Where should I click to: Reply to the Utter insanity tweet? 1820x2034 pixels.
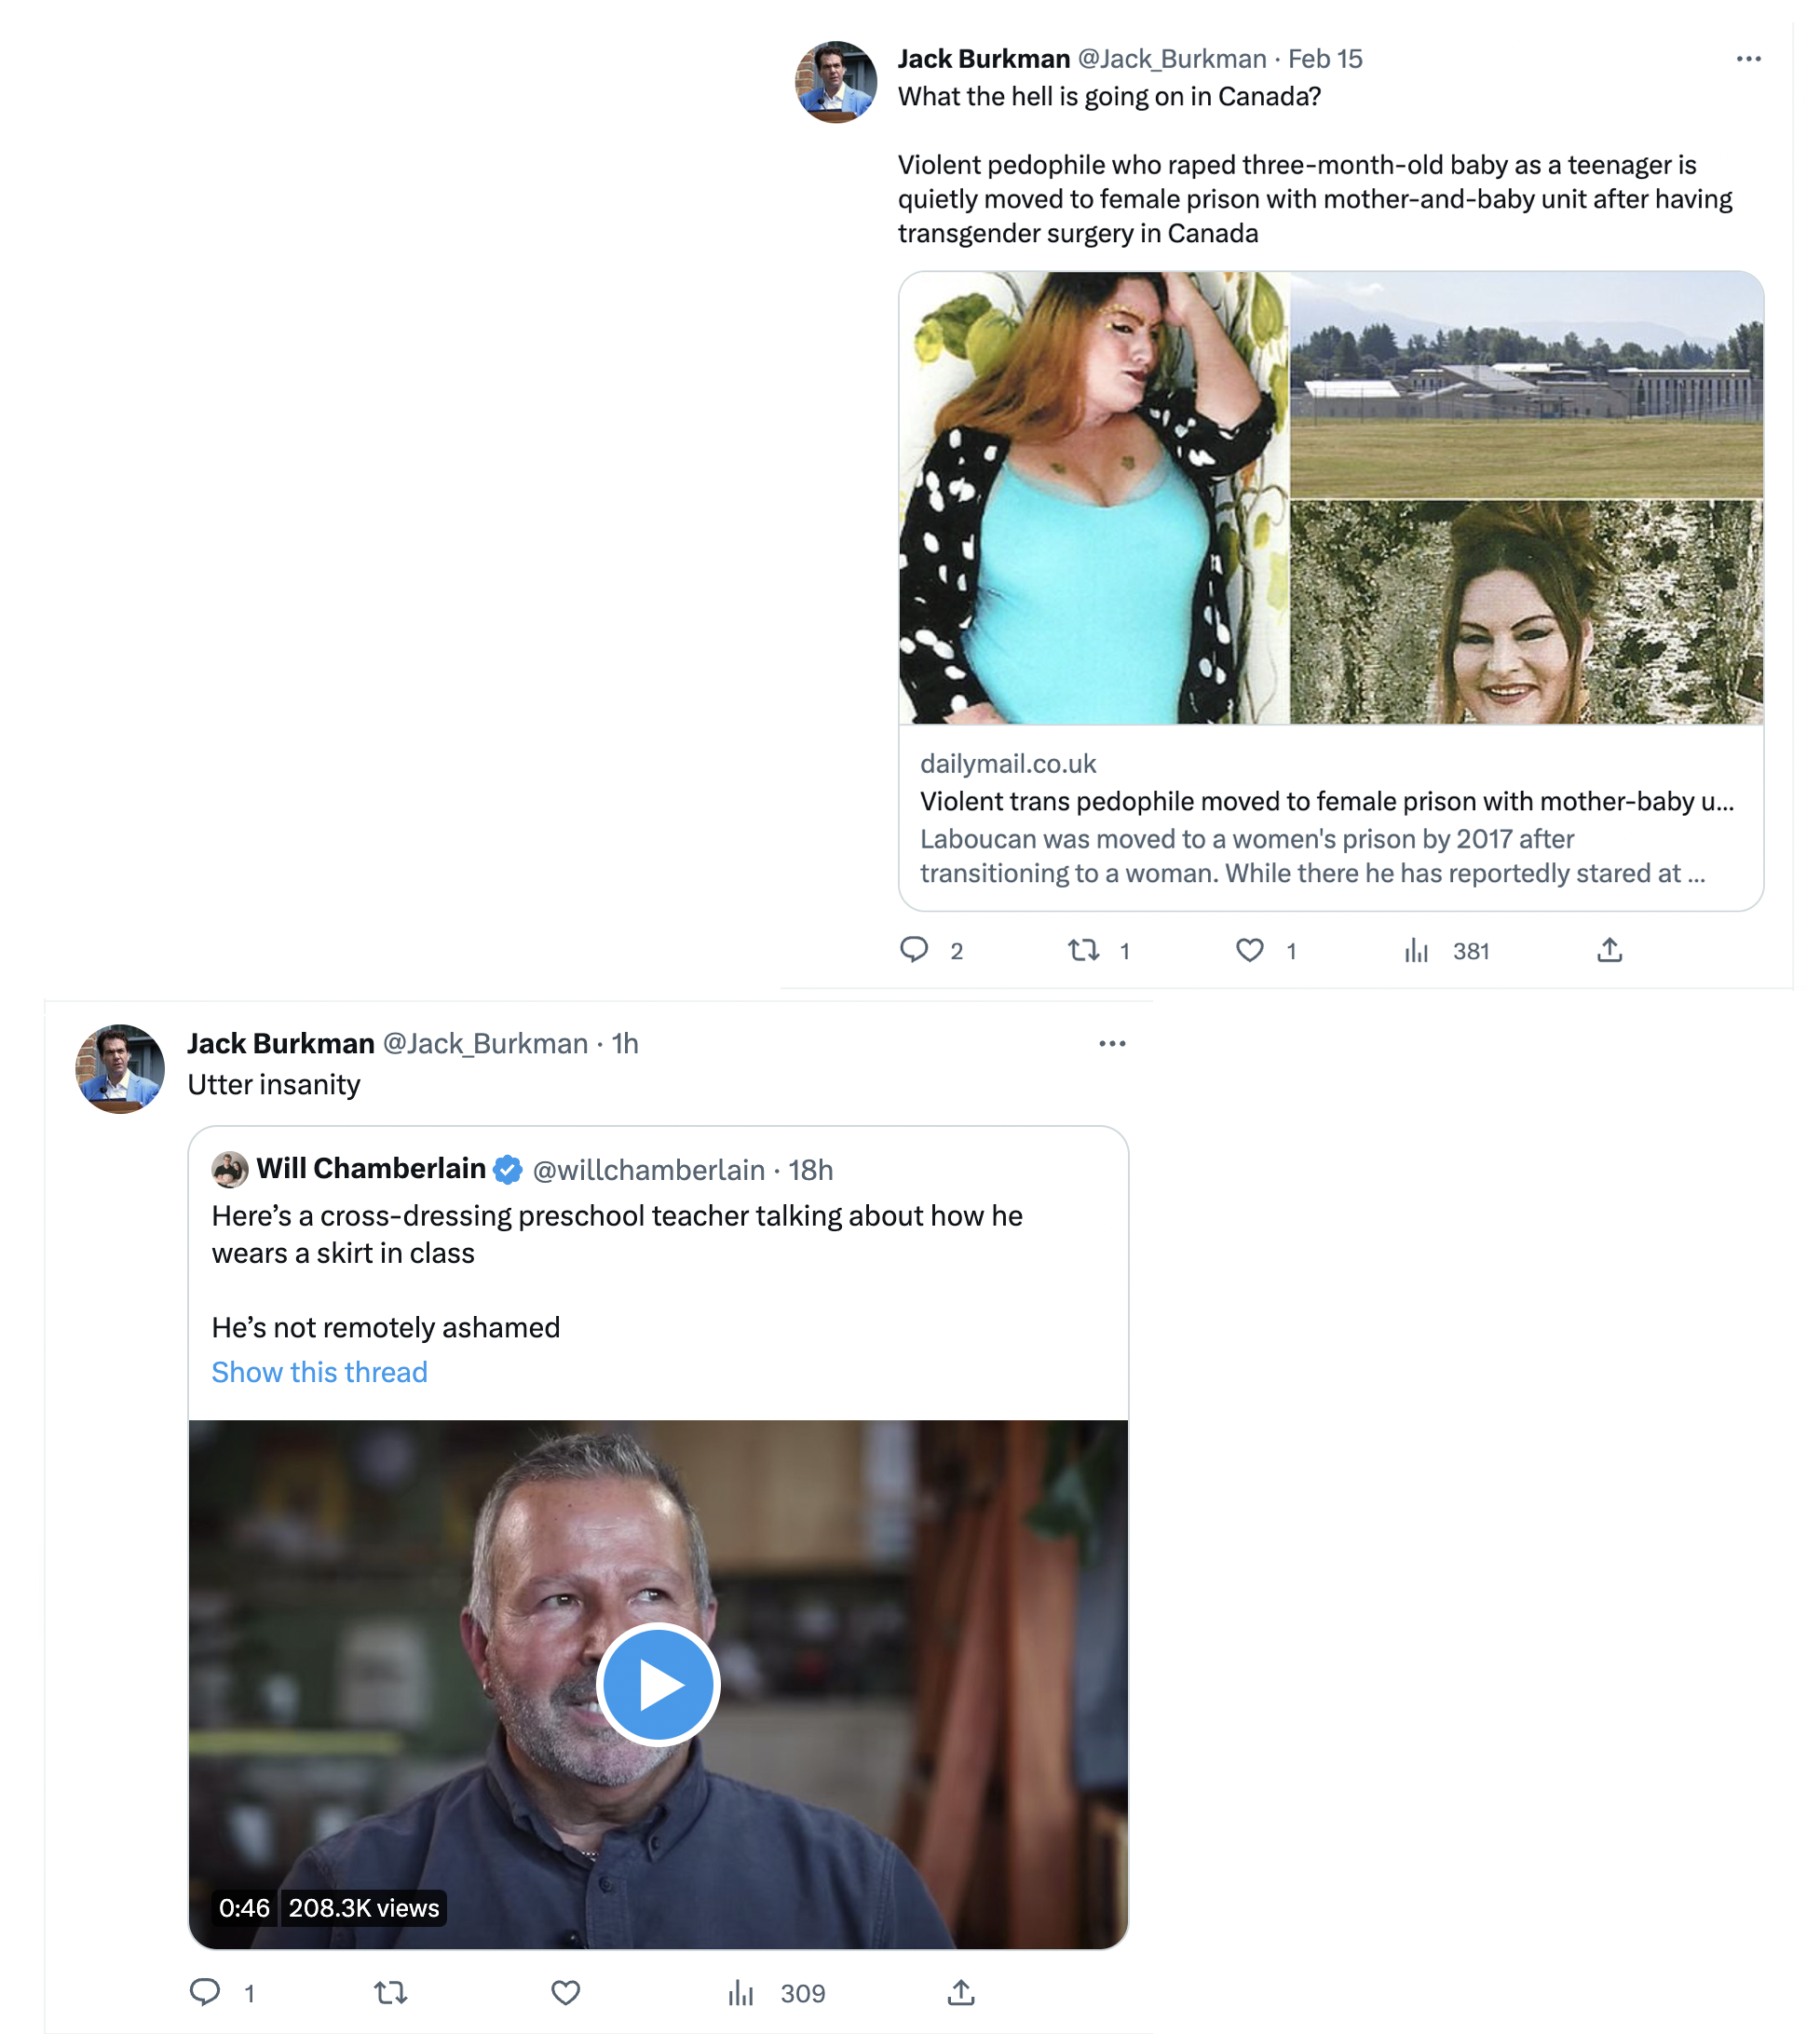pyautogui.click(x=207, y=1993)
